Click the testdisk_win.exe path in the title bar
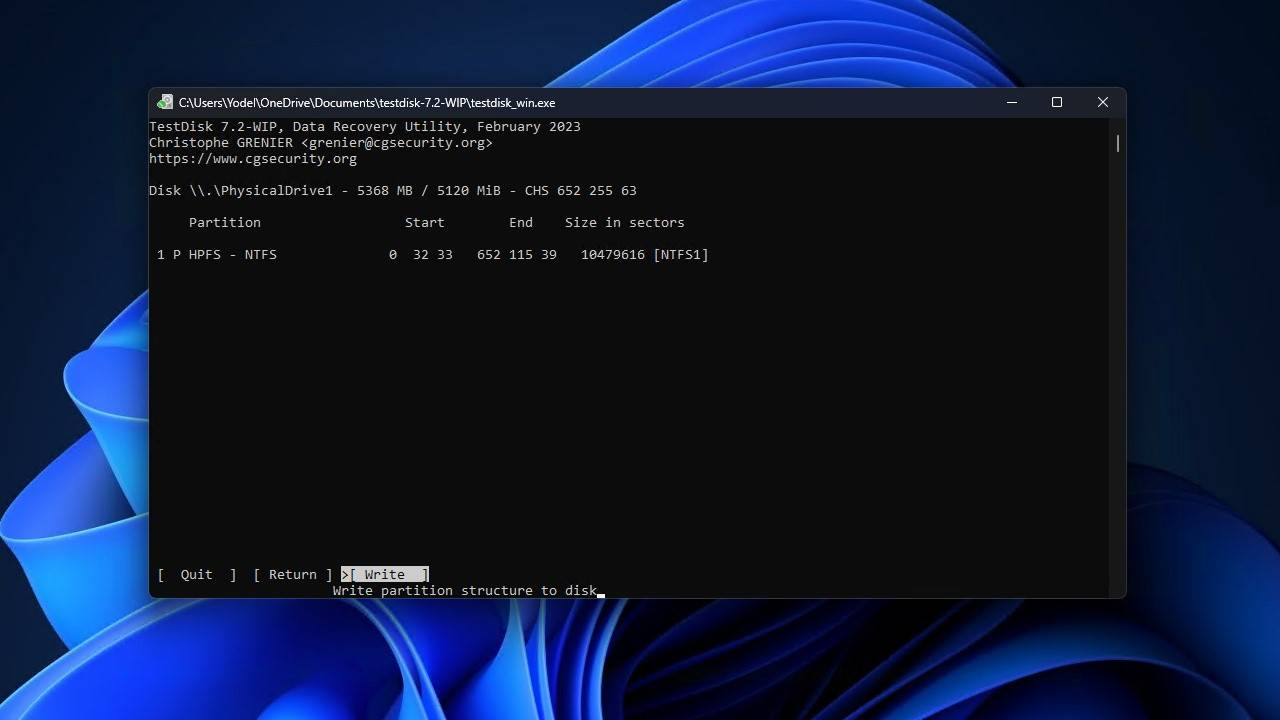This screenshot has height=720, width=1280. (x=366, y=102)
